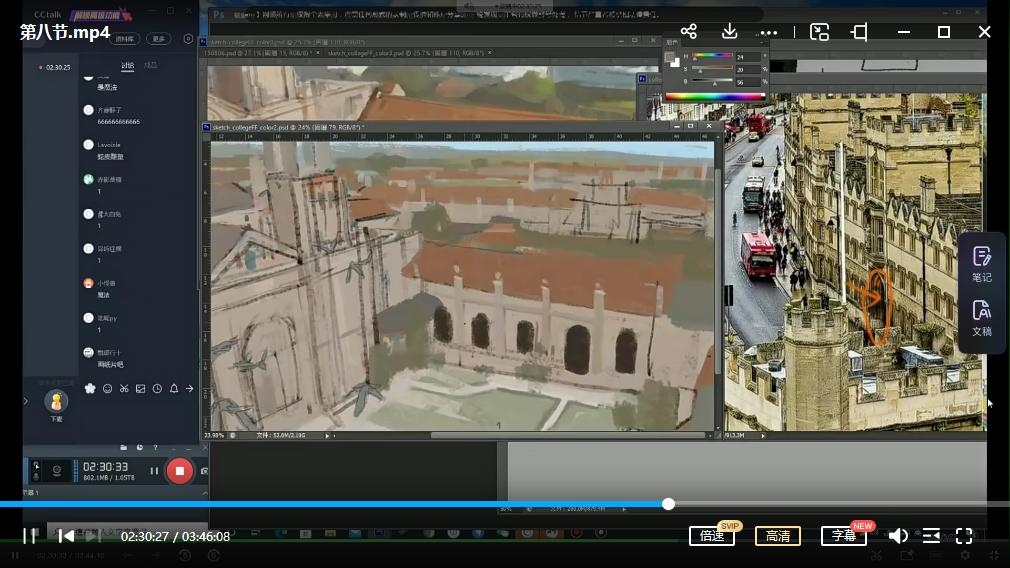Image resolution: width=1010 pixels, height=568 pixels.
Task: Open the recorder folder icon
Action: pos(123,447)
